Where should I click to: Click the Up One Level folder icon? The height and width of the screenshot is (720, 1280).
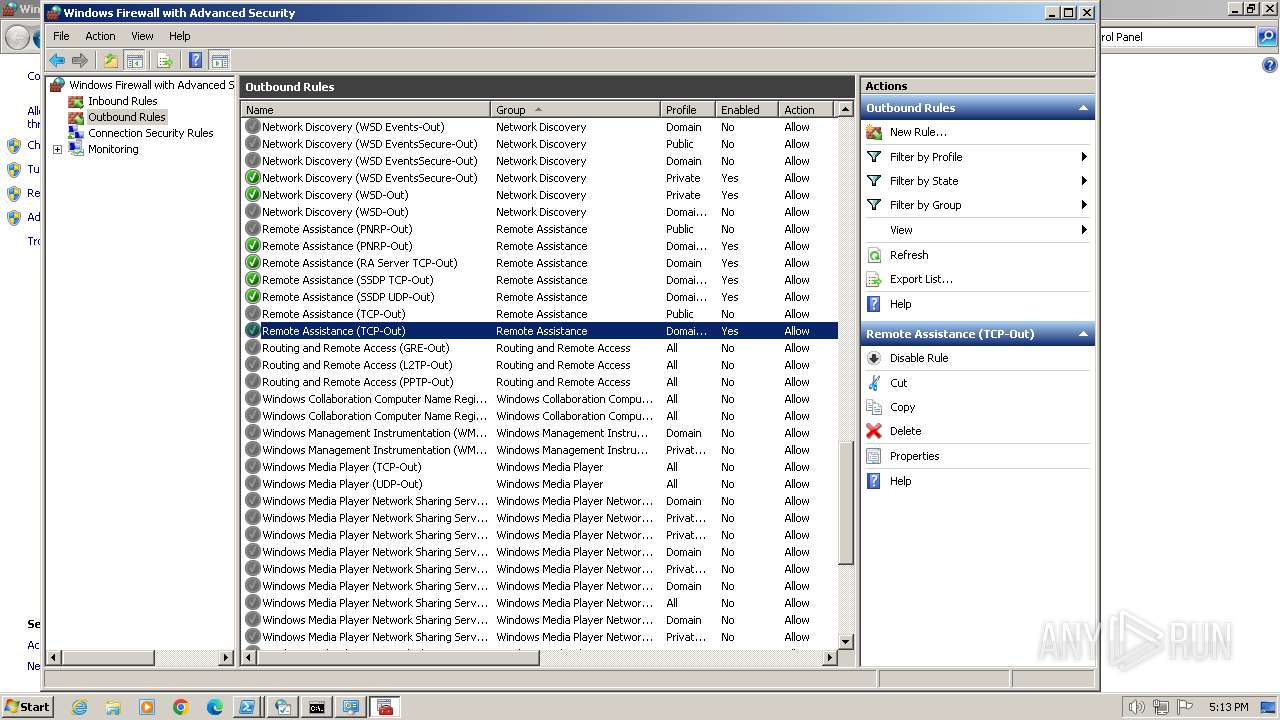tap(111, 61)
